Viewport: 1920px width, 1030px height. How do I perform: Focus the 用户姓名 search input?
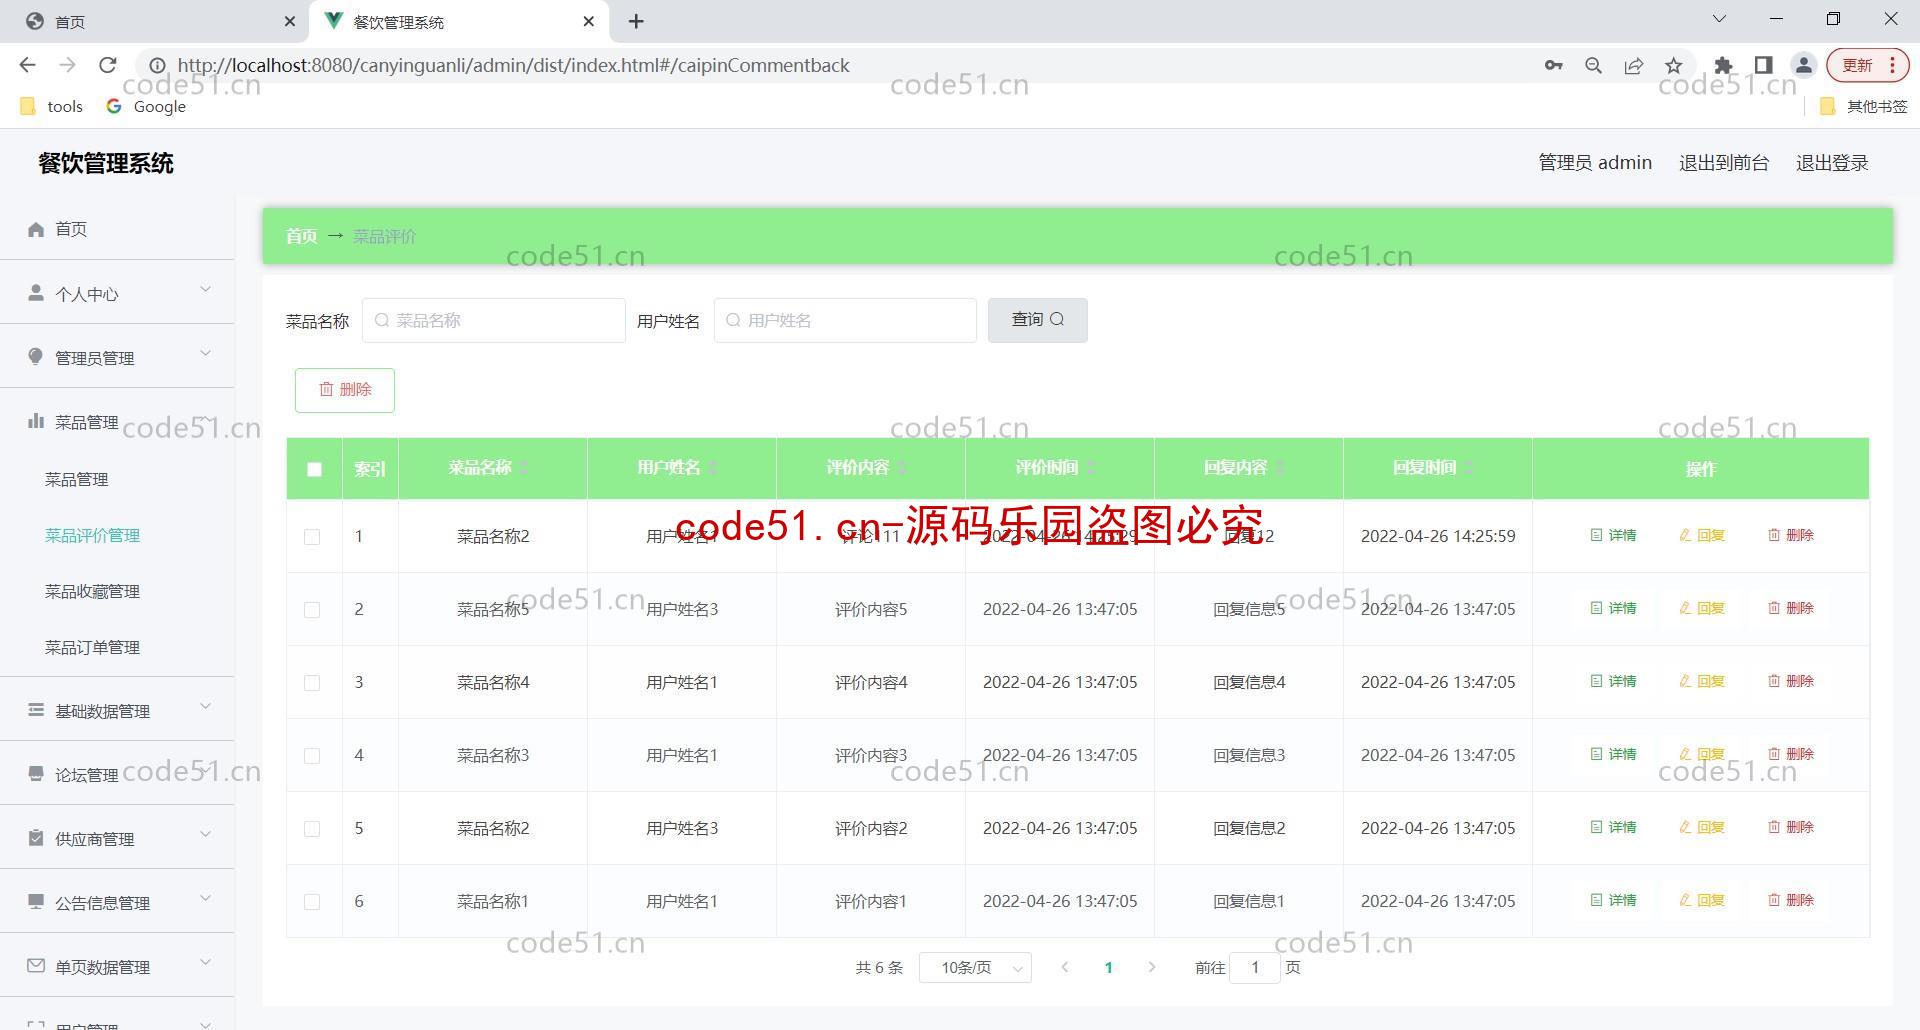coord(845,320)
